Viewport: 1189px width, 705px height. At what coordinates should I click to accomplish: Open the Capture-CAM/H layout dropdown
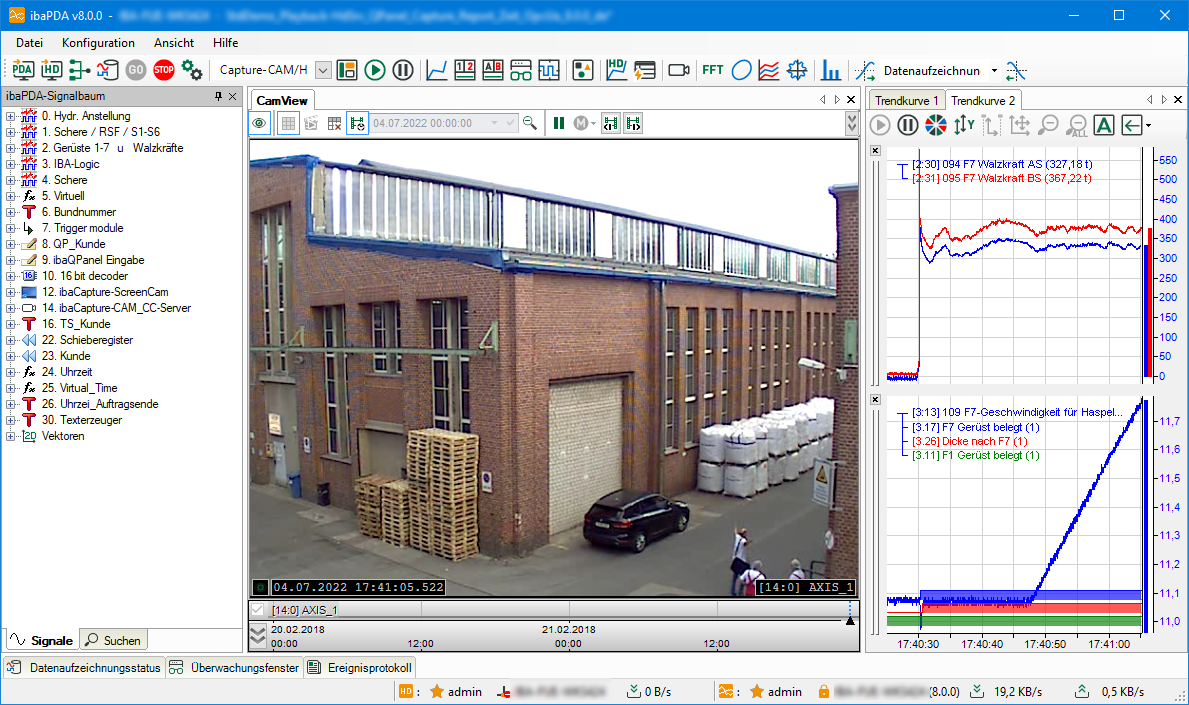pyautogui.click(x=323, y=70)
